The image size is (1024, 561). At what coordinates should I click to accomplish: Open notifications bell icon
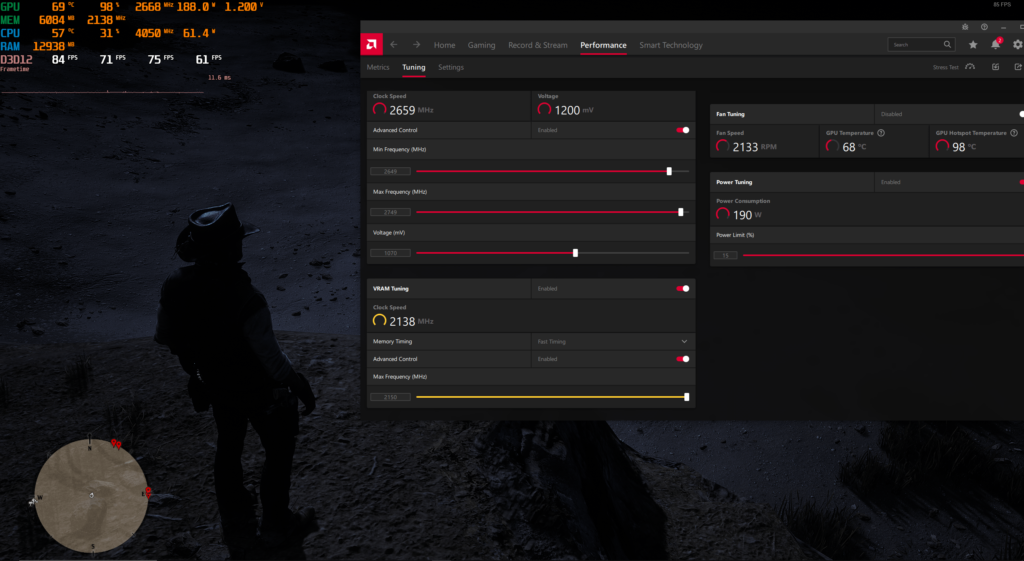point(996,44)
